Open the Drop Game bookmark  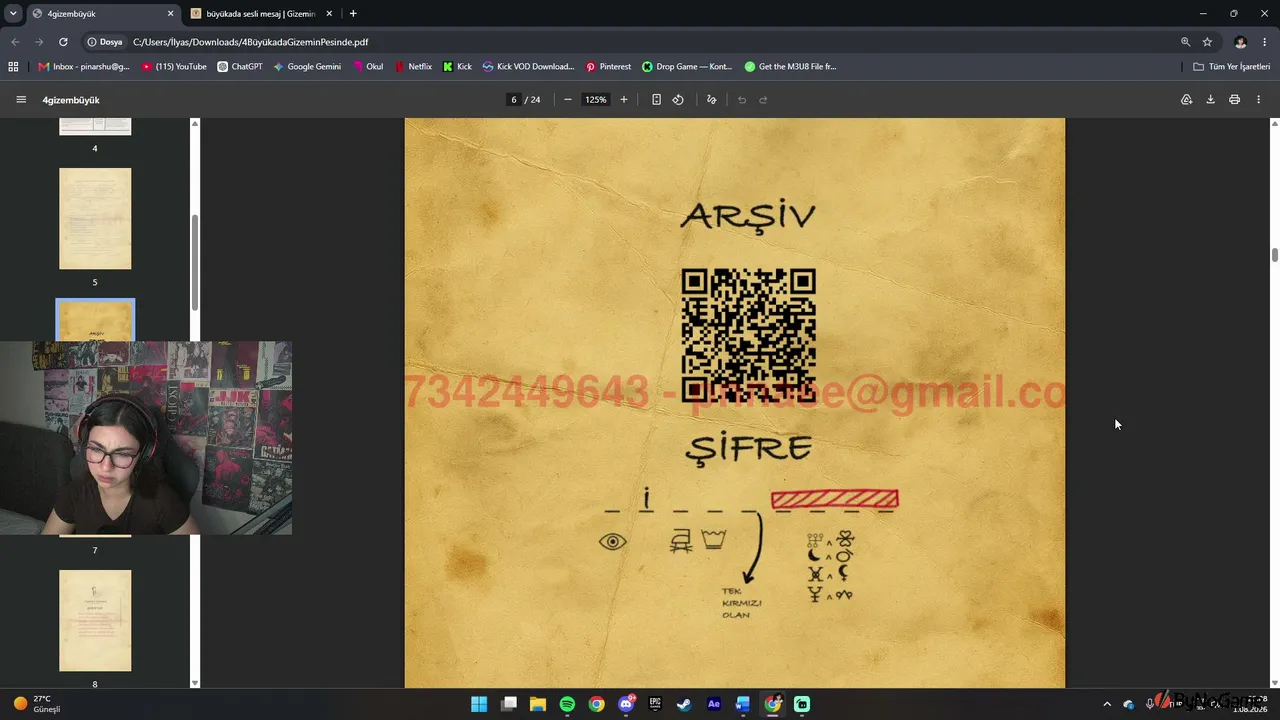click(687, 67)
